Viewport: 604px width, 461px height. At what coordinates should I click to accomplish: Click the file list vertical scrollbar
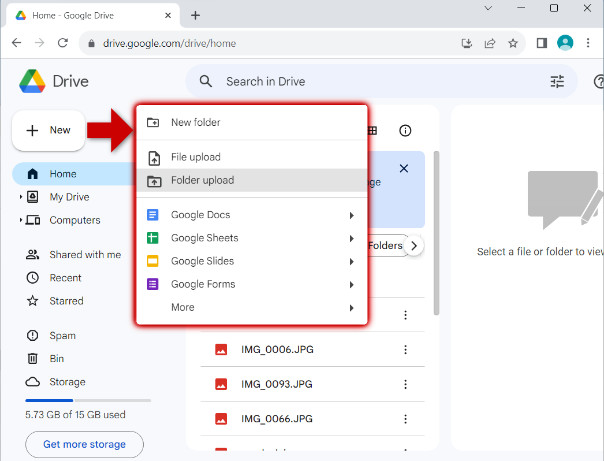coord(436,233)
